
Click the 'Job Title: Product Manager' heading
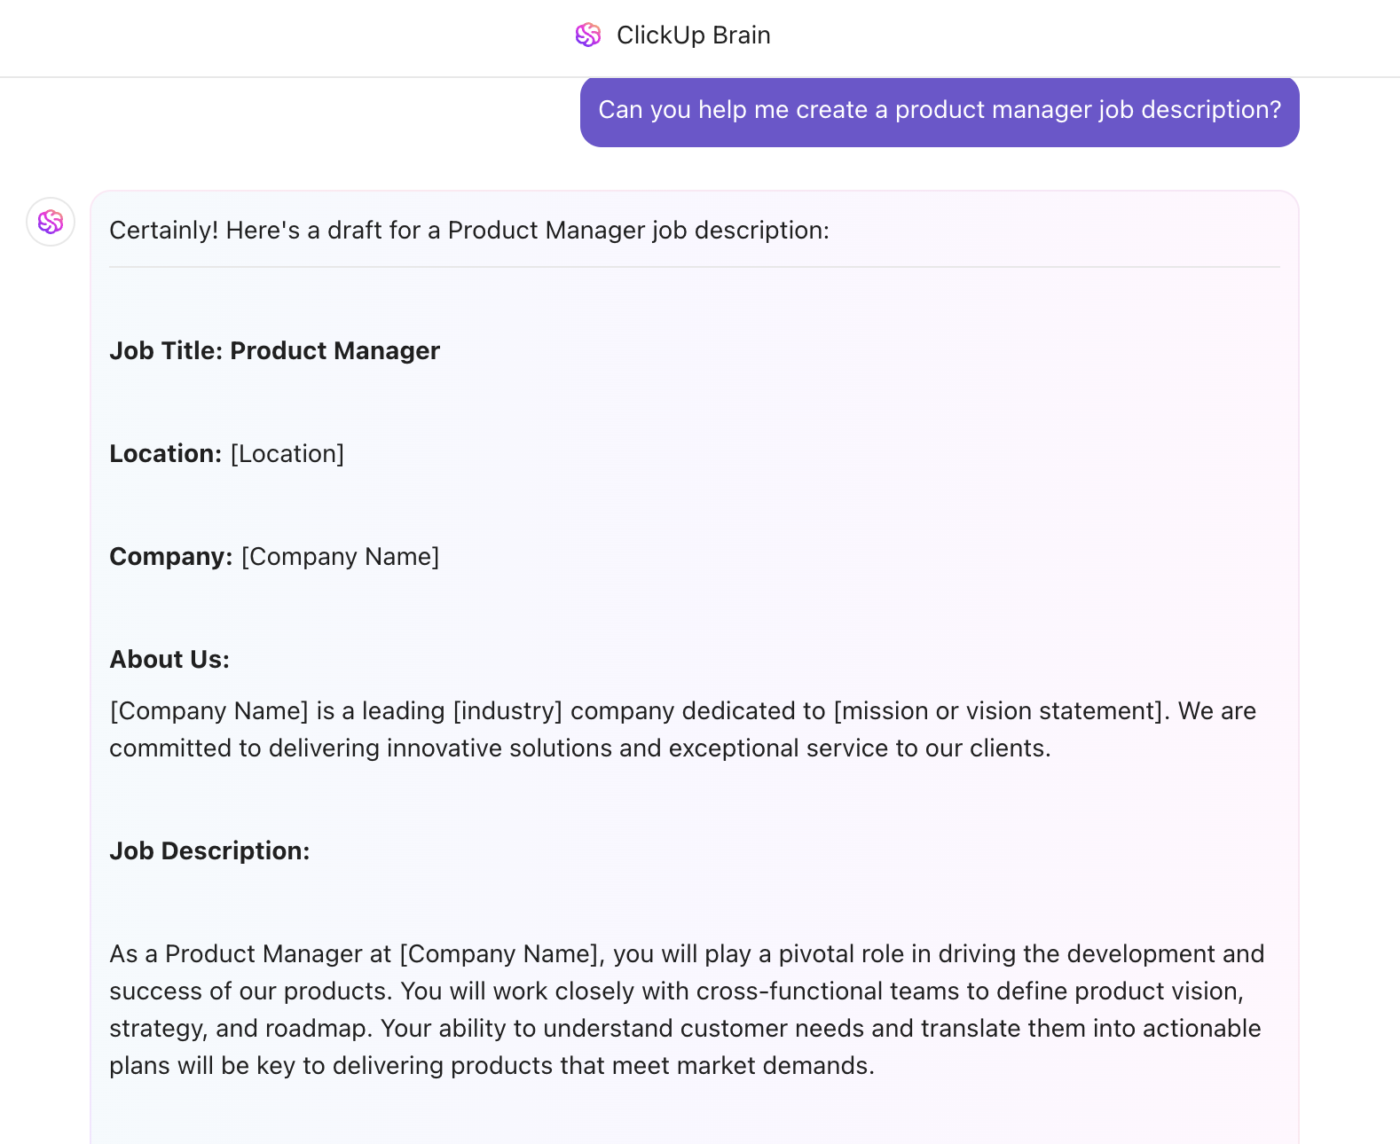(x=275, y=351)
